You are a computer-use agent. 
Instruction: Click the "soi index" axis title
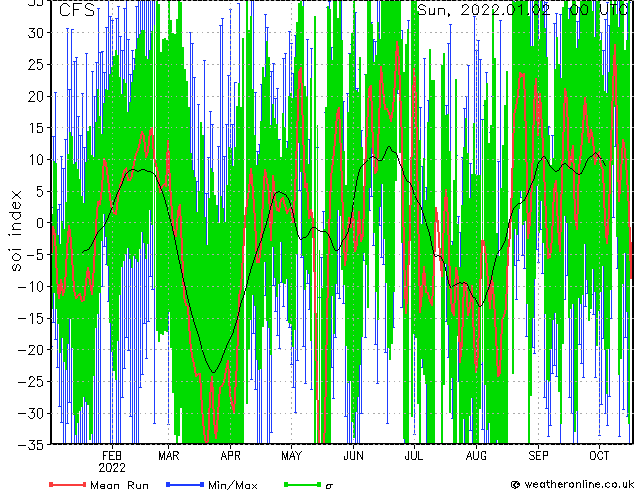pyautogui.click(x=15, y=230)
